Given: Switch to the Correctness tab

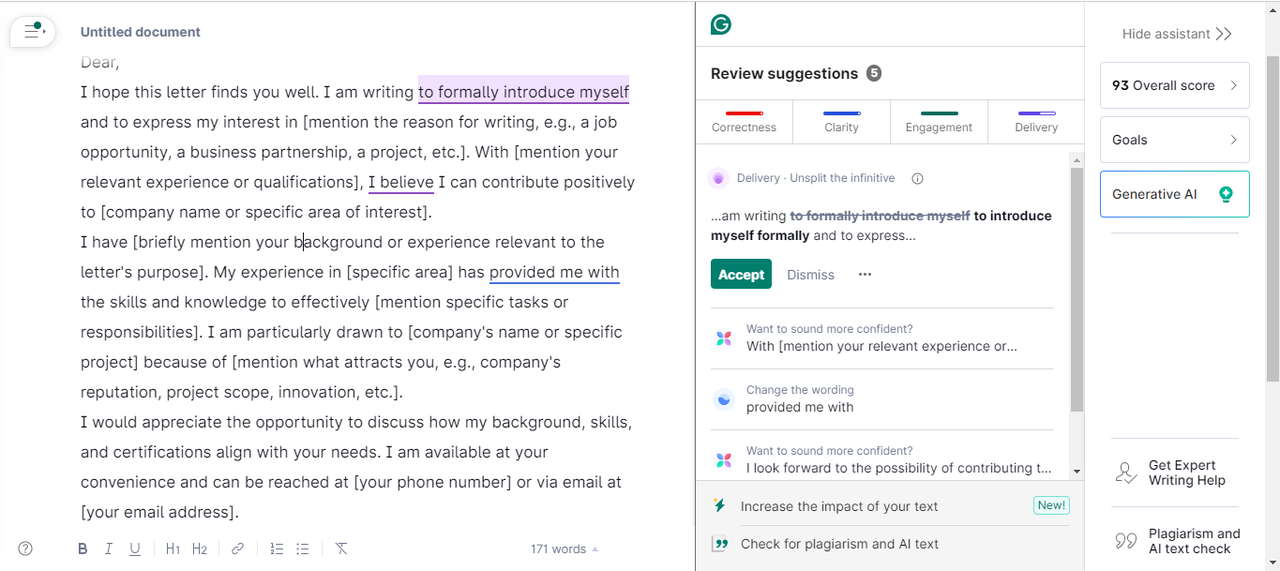Looking at the screenshot, I should coord(744,121).
